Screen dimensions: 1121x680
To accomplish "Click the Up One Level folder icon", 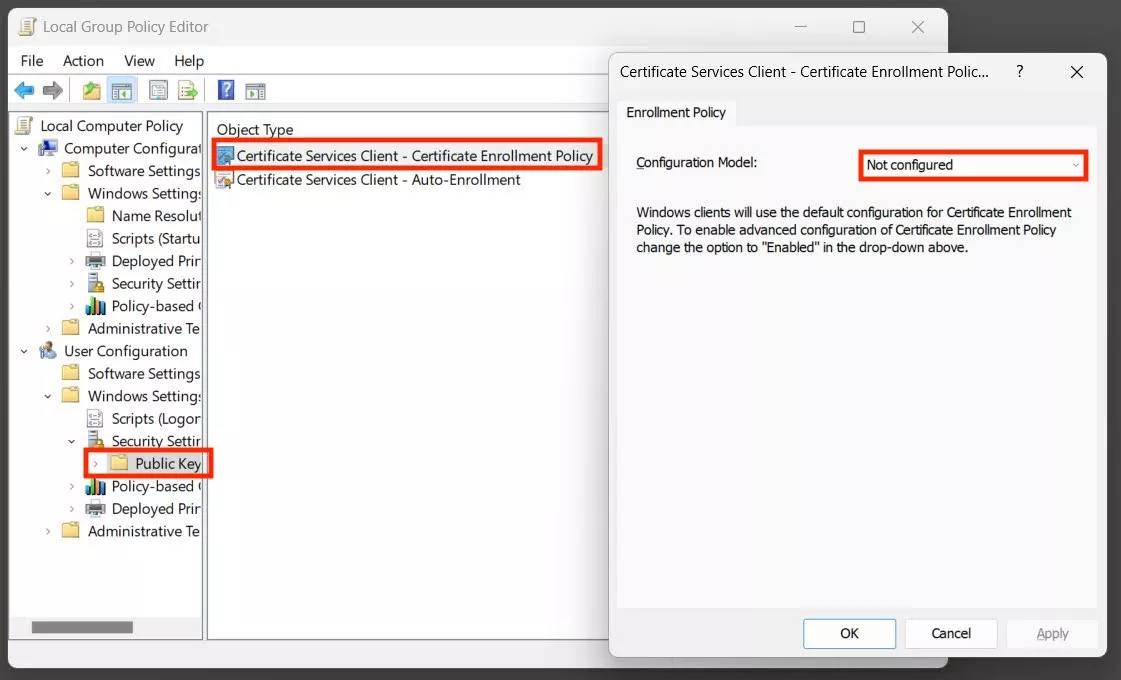I will click(x=91, y=91).
